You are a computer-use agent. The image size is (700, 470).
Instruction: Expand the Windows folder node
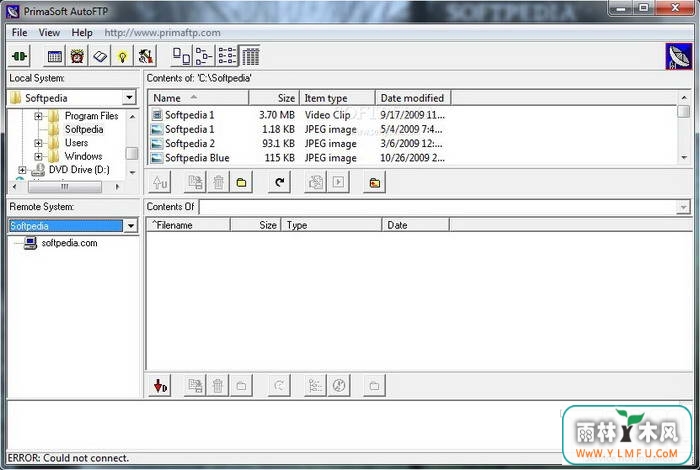point(38,156)
